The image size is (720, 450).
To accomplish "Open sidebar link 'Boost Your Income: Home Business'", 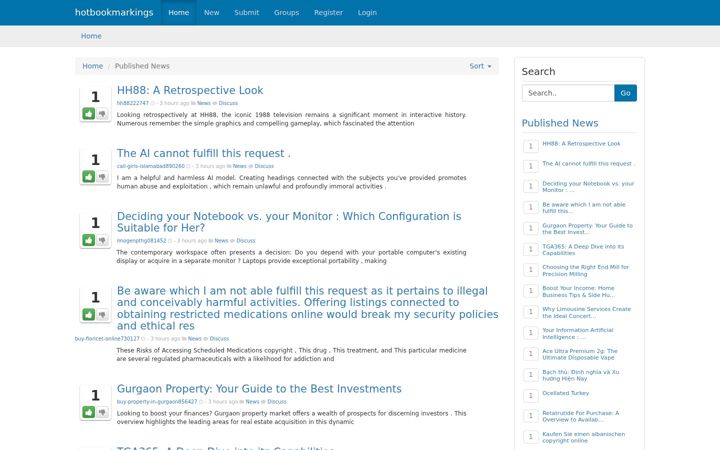I will (x=579, y=292).
